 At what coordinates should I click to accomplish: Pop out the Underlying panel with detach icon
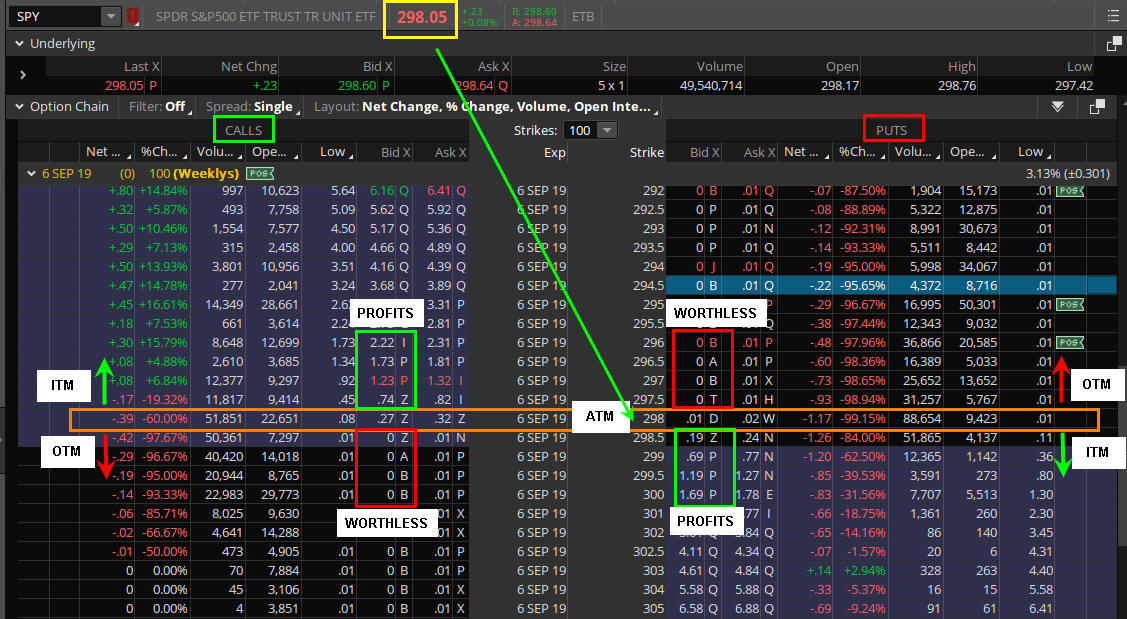pyautogui.click(x=1113, y=44)
